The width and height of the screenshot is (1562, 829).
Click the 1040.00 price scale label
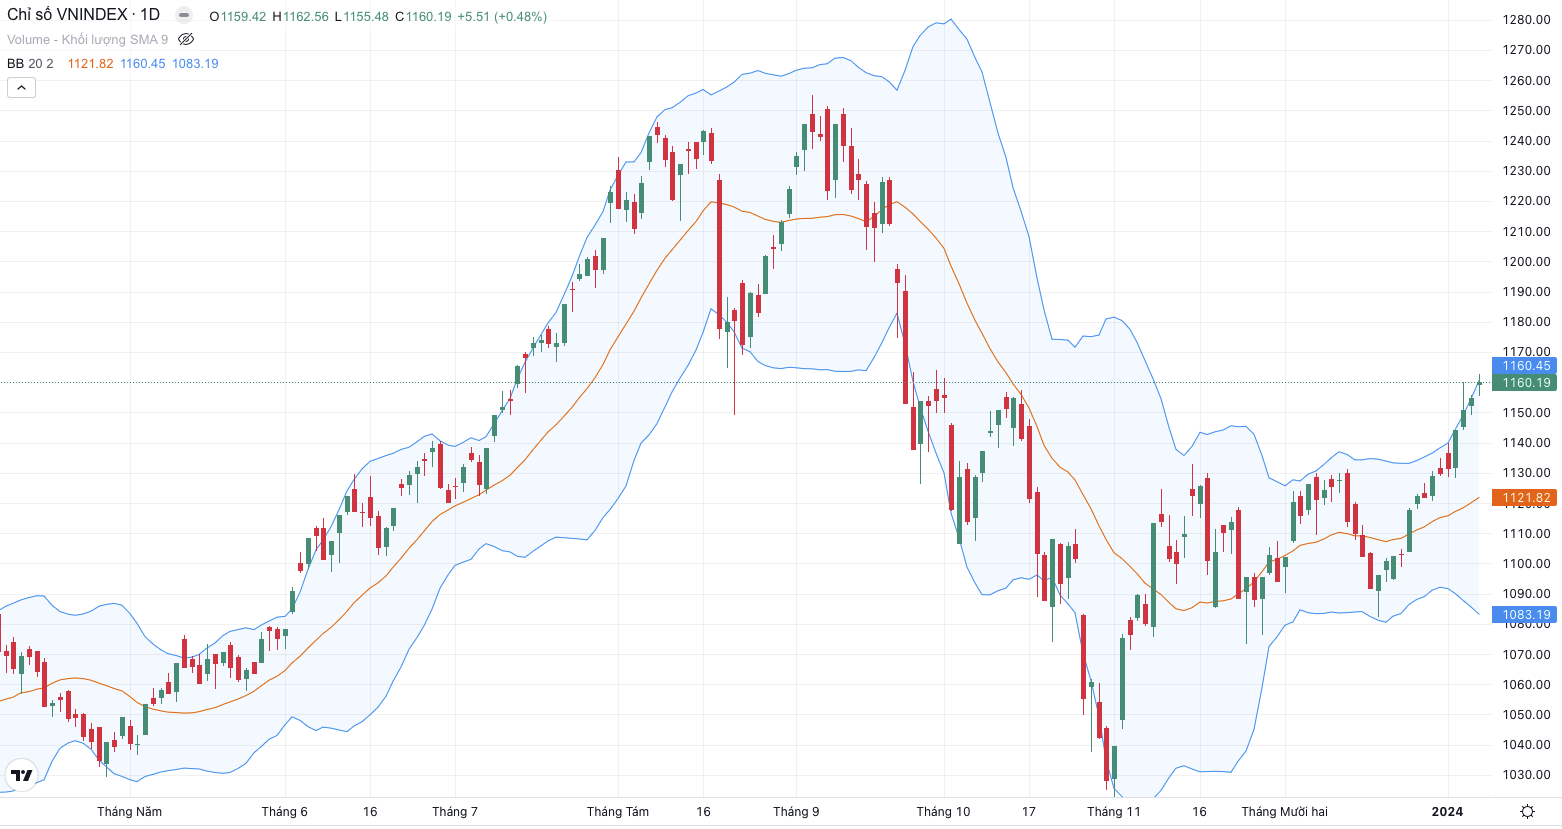(1526, 745)
